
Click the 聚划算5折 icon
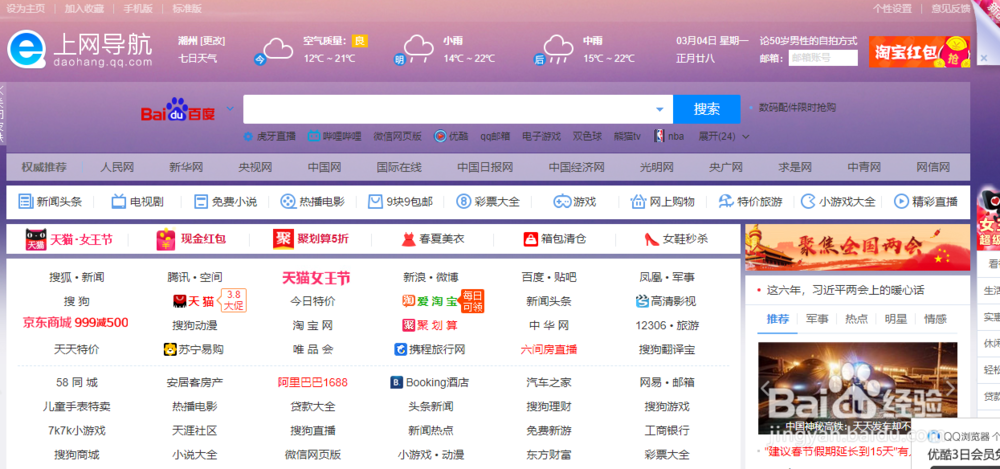coord(283,239)
